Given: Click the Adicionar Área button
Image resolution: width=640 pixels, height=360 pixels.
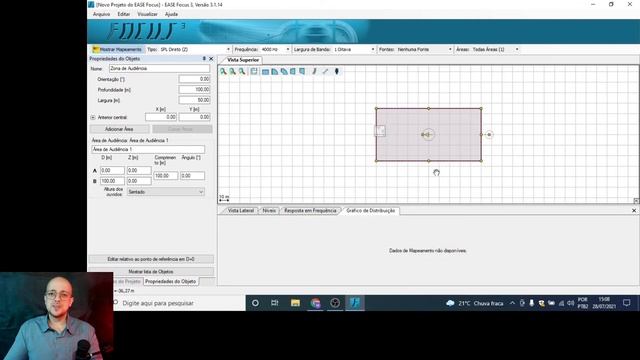Looking at the screenshot, I should (x=119, y=129).
